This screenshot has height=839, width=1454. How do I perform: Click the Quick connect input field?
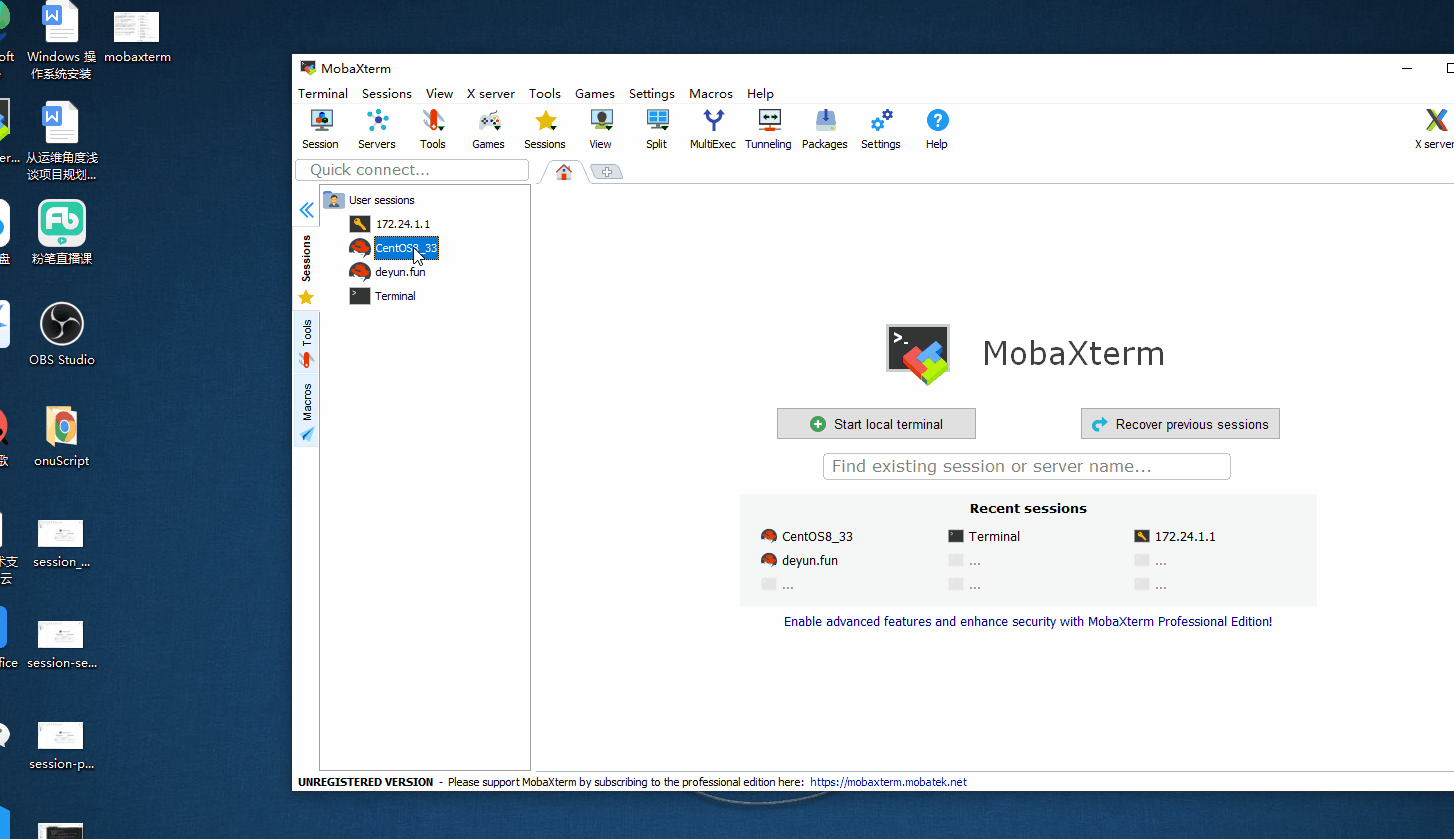pos(412,170)
